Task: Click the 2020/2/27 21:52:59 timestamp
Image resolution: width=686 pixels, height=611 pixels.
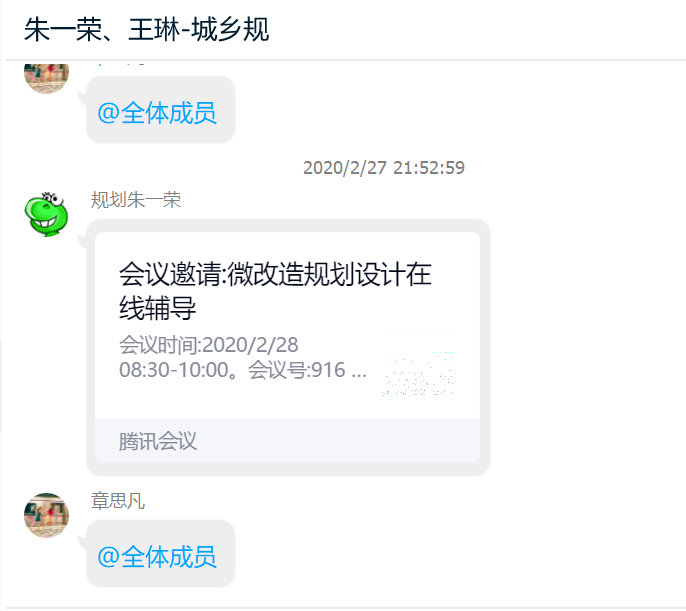Action: coord(384,168)
